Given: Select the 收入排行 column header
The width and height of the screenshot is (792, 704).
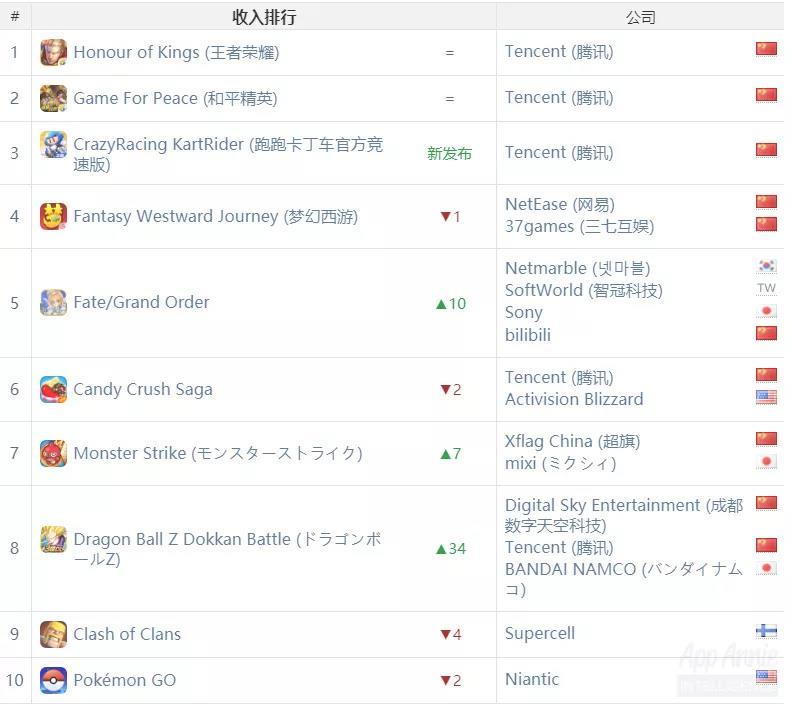Looking at the screenshot, I should [264, 17].
